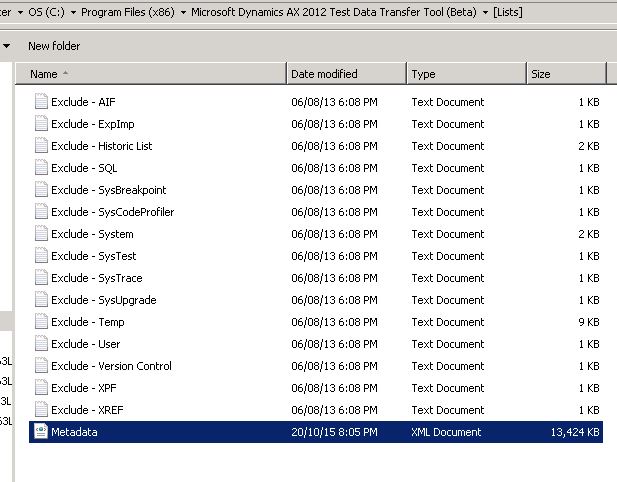Select file name 'Exclude - SysUpgrade'

coord(104,300)
